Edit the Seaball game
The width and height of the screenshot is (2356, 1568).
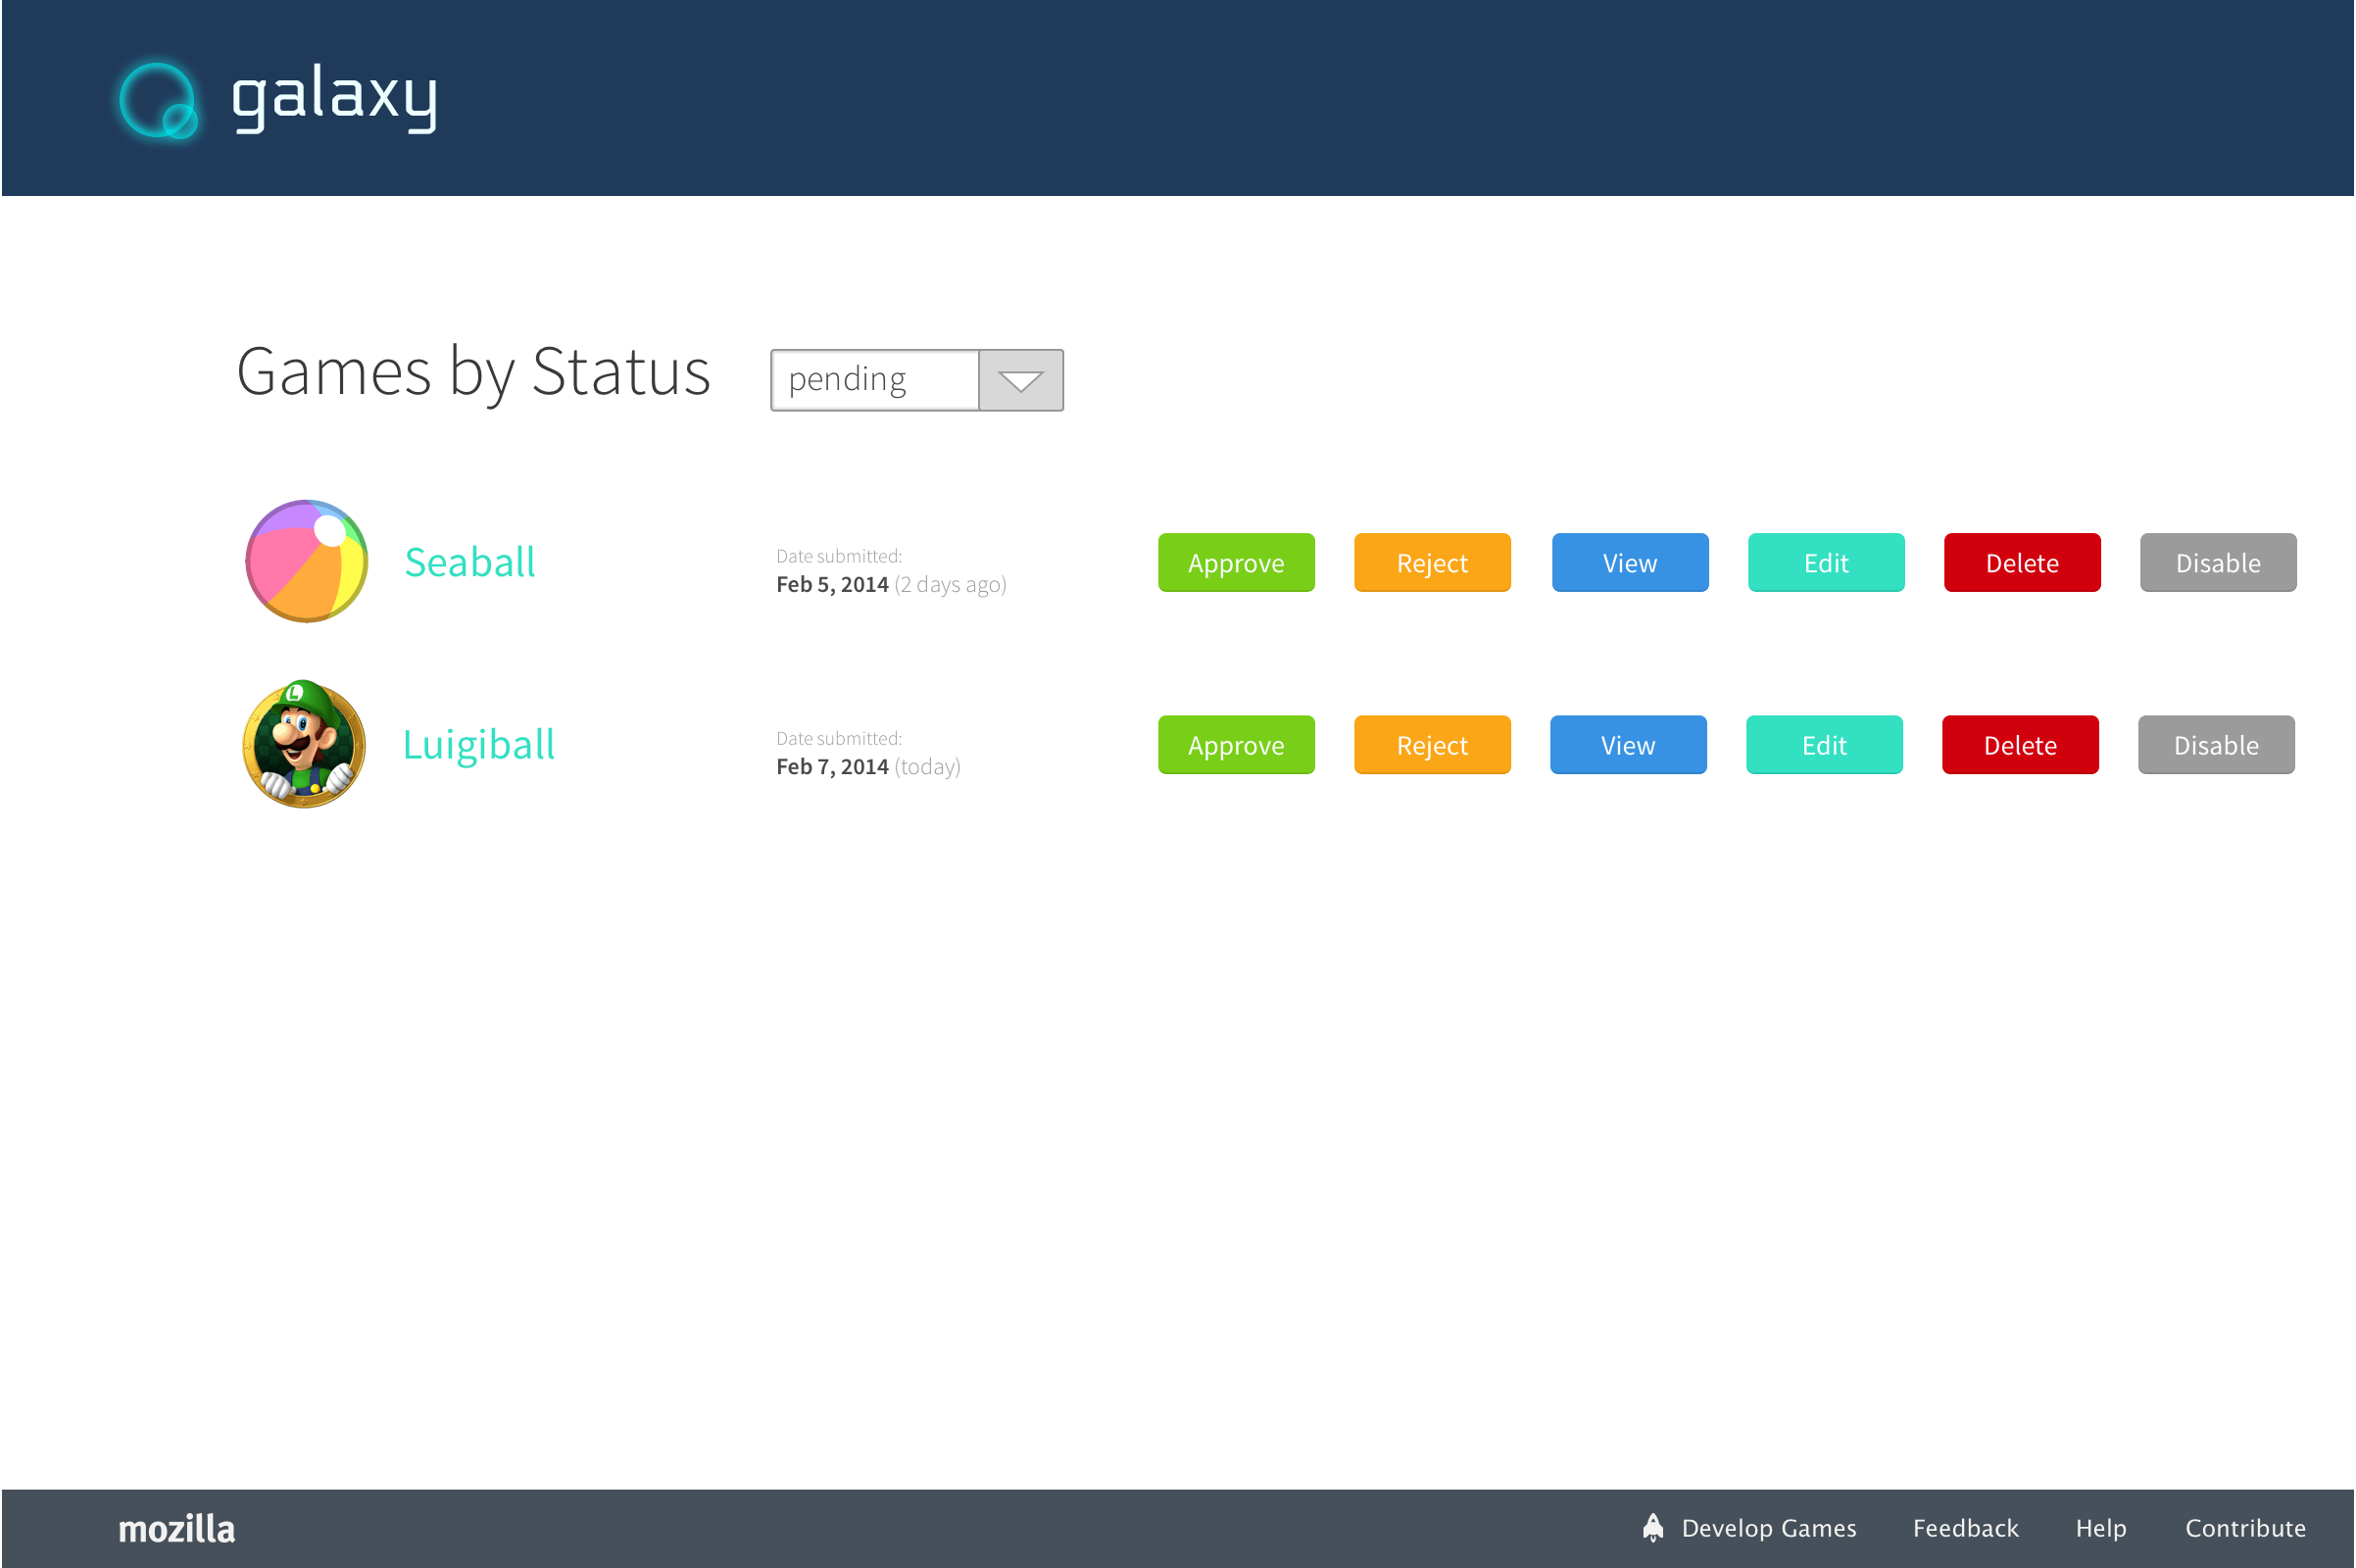point(1825,563)
